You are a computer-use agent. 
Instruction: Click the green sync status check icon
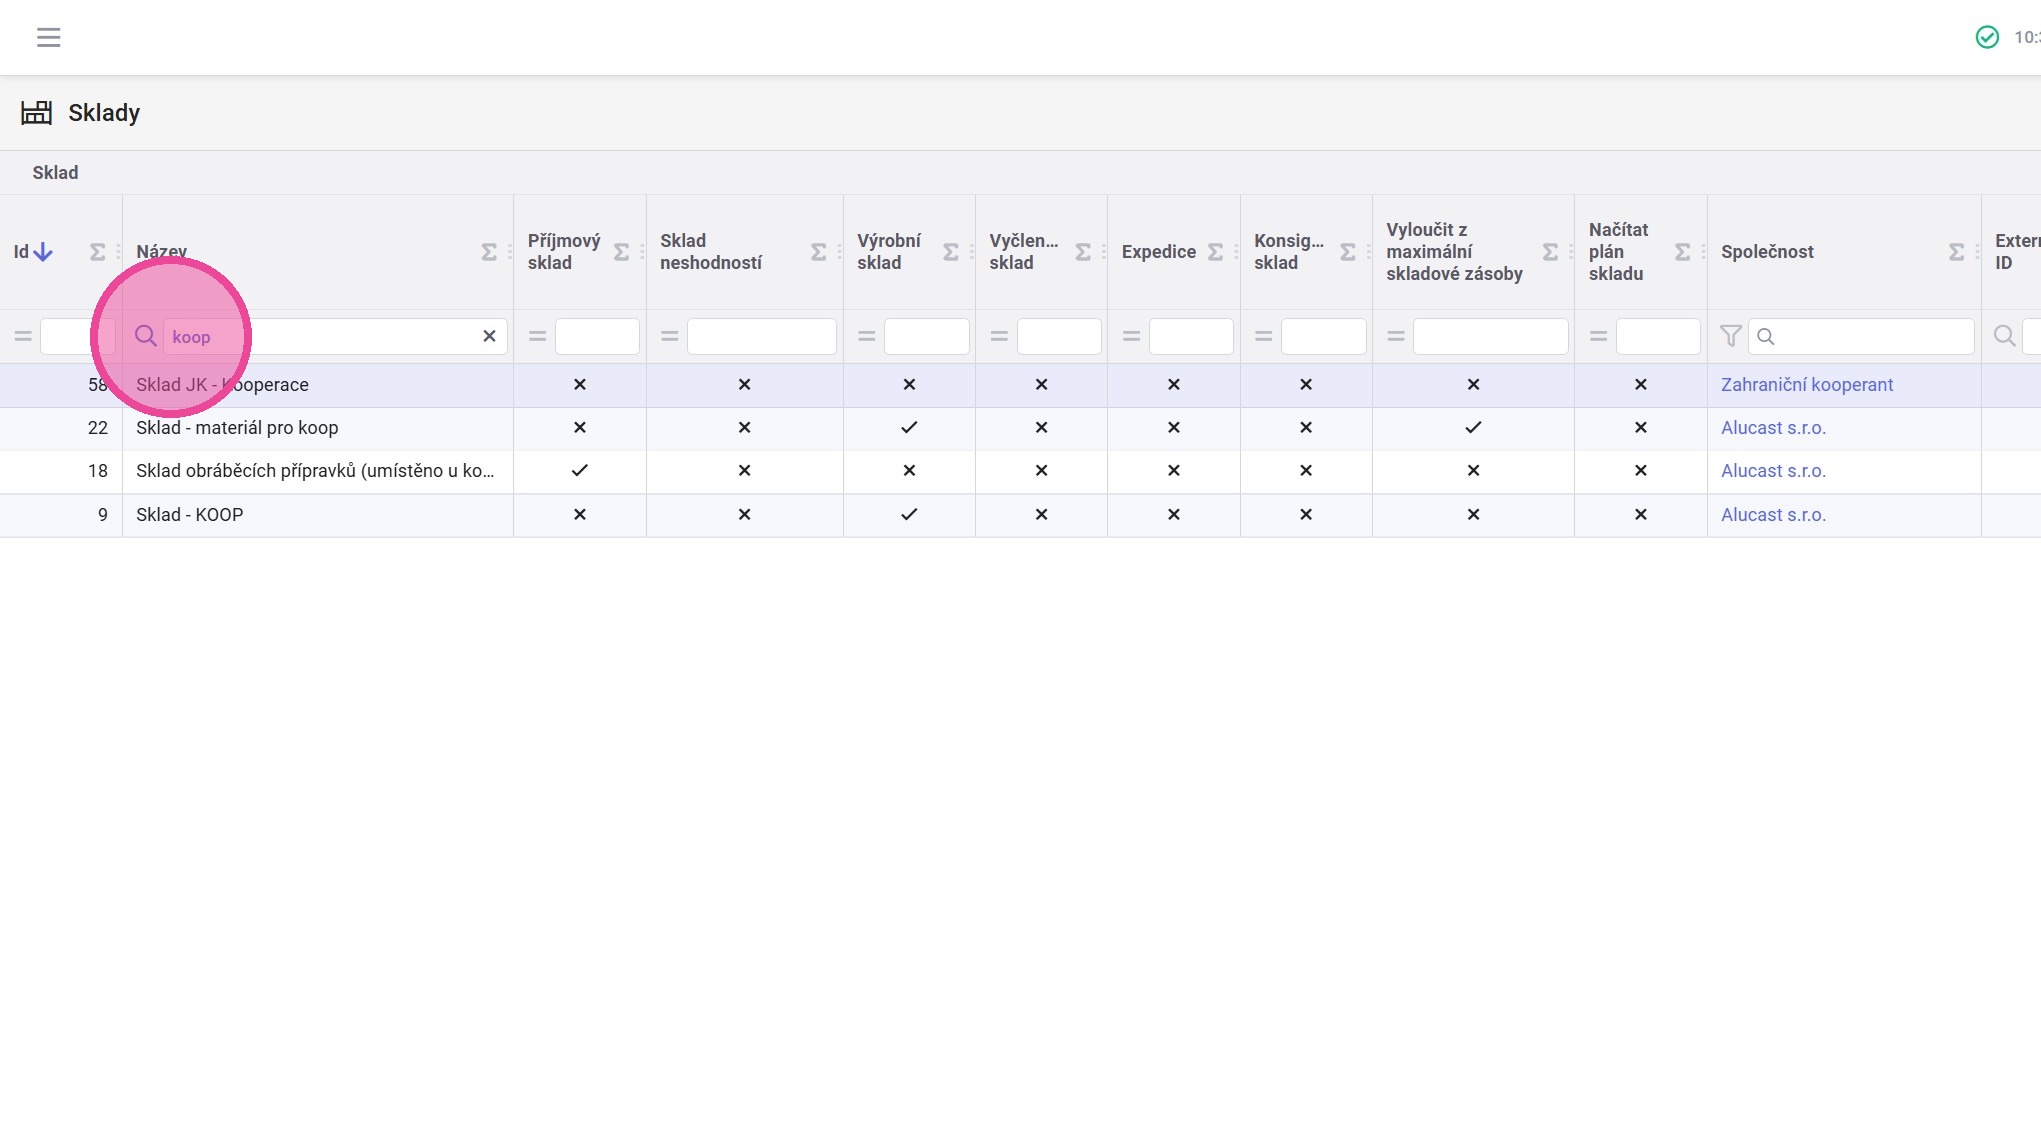point(1986,37)
